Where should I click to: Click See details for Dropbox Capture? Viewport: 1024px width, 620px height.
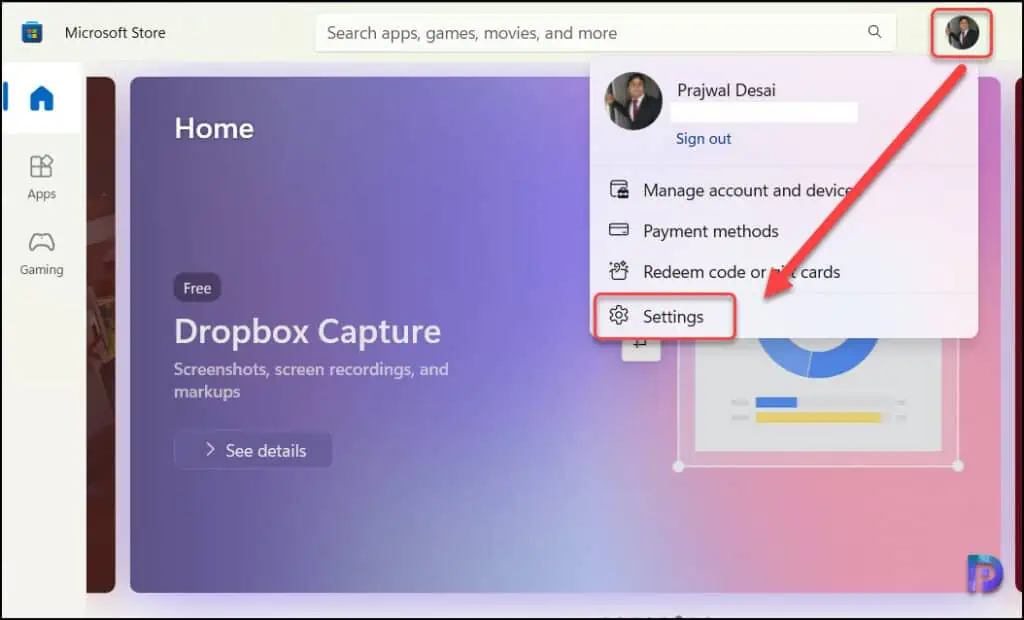(253, 450)
